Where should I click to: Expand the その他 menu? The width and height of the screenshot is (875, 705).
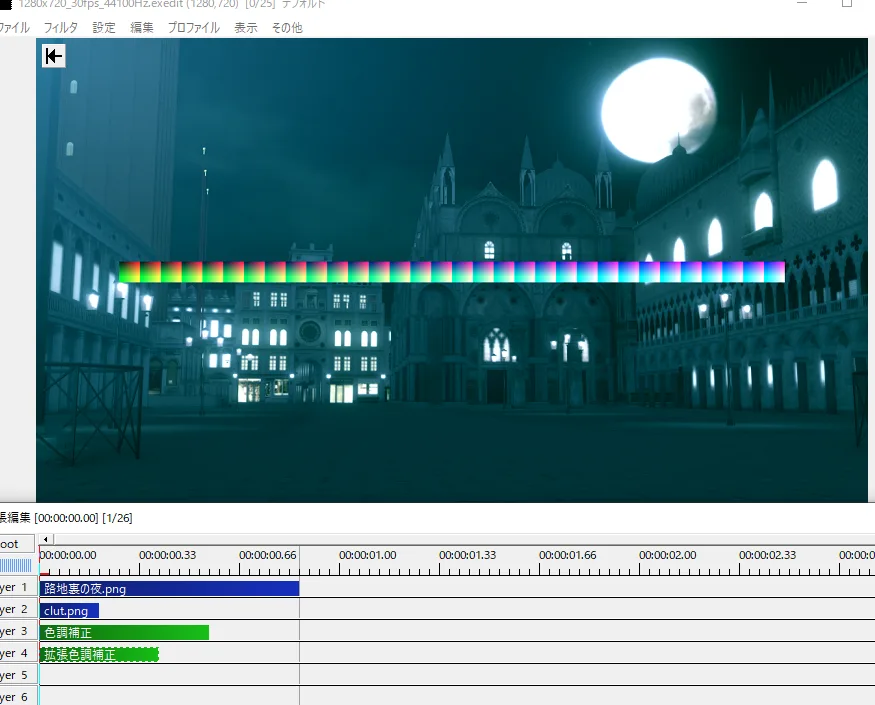(x=287, y=28)
